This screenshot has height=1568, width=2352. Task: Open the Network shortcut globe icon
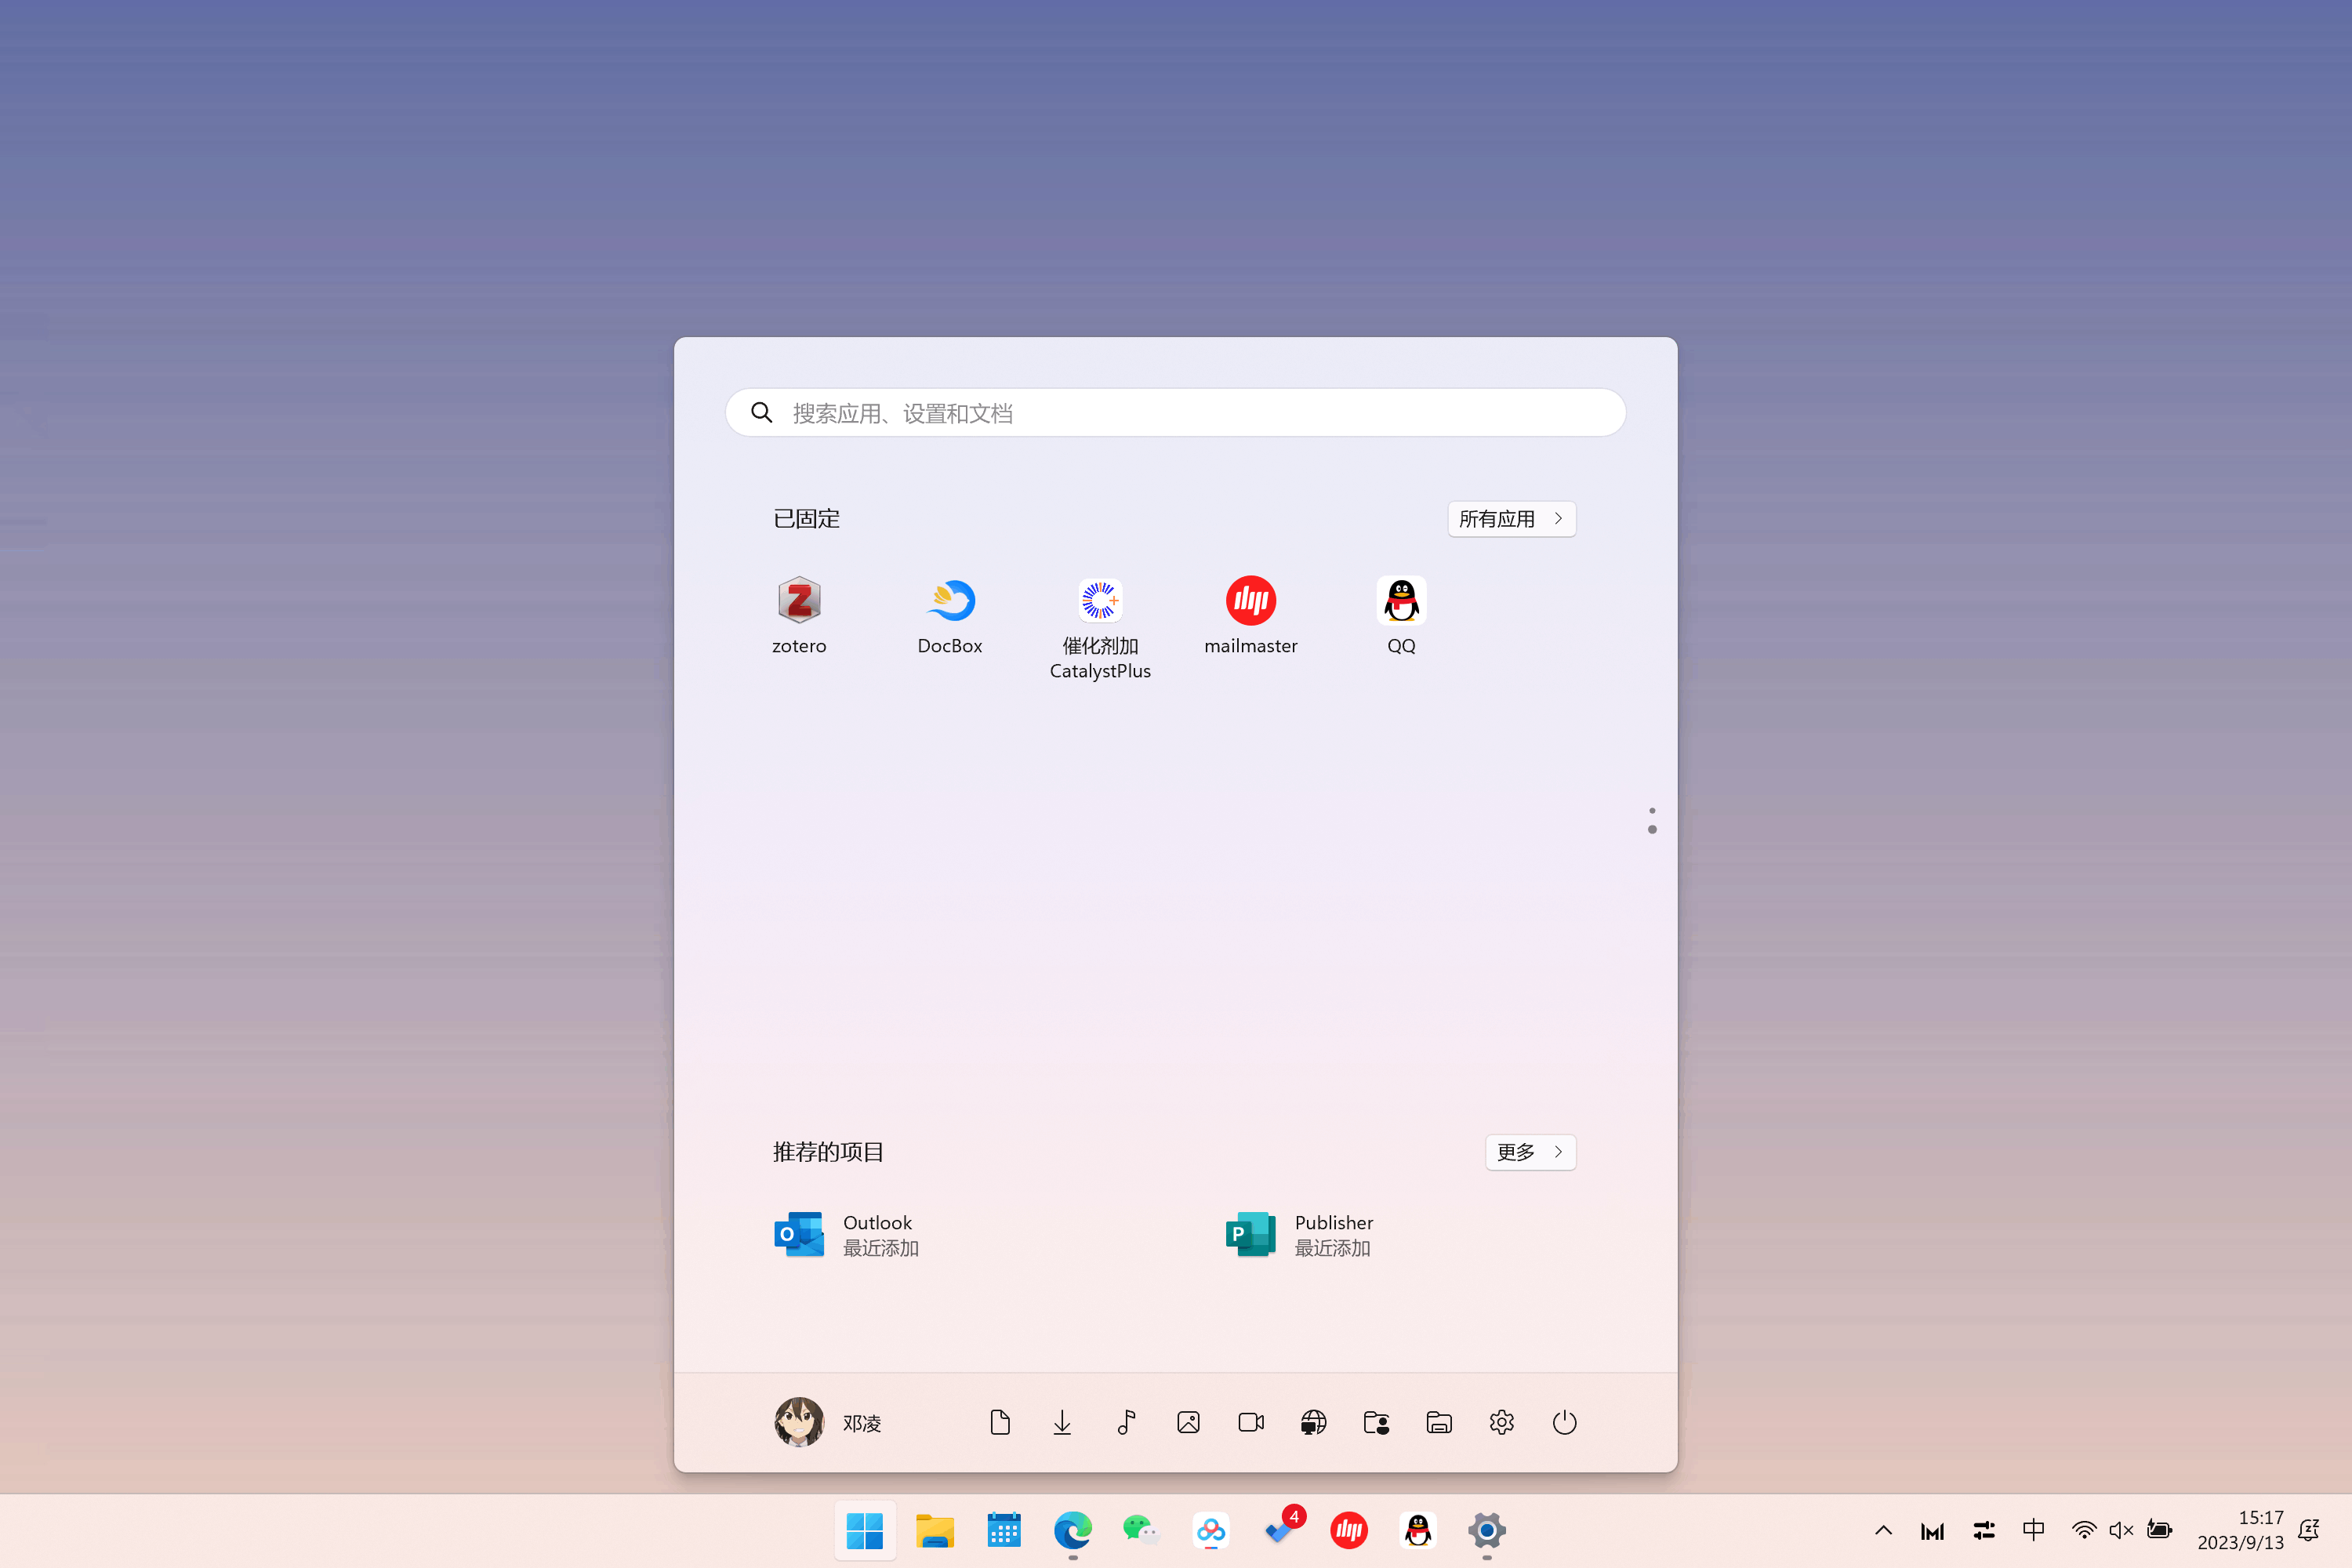(1313, 1422)
